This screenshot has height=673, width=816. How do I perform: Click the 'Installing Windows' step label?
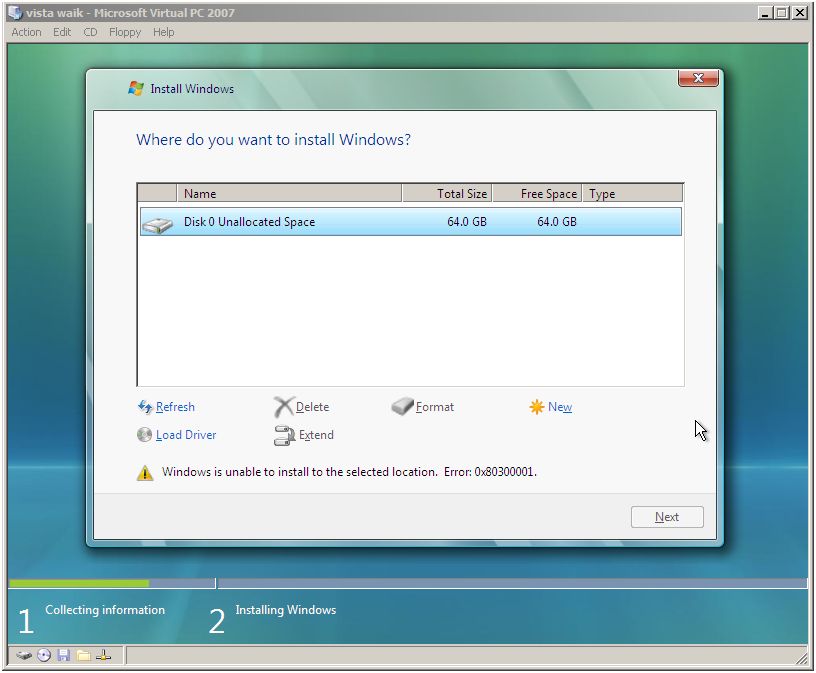[286, 609]
